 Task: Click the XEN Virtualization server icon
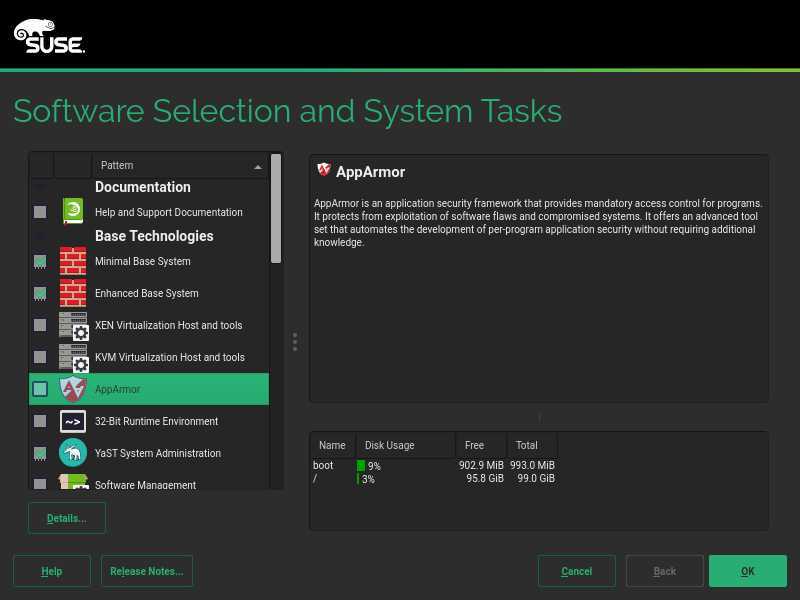(73, 326)
